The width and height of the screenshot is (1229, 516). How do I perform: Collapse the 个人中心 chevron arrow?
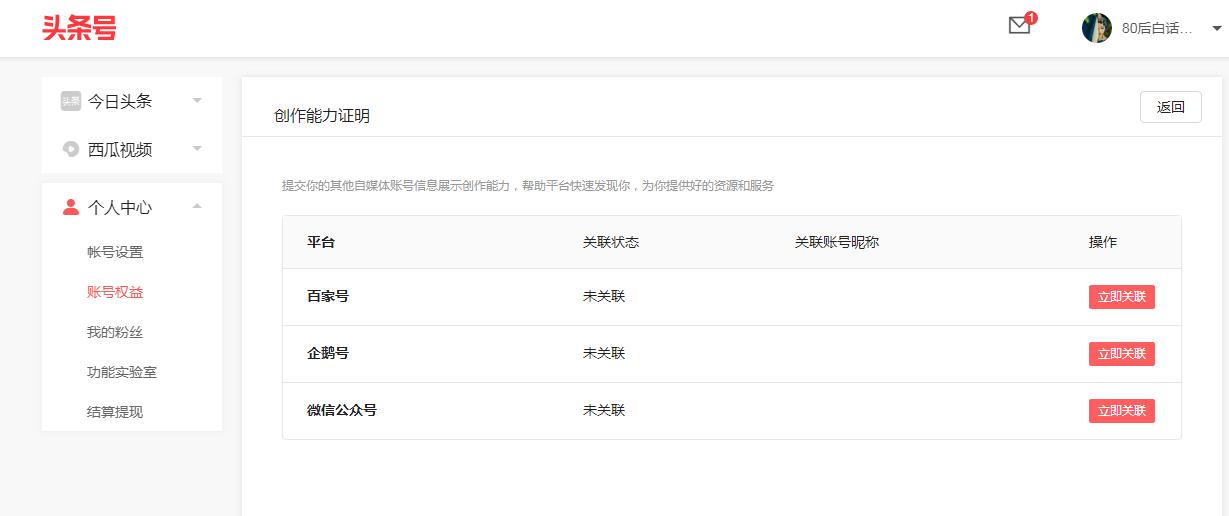coord(197,206)
